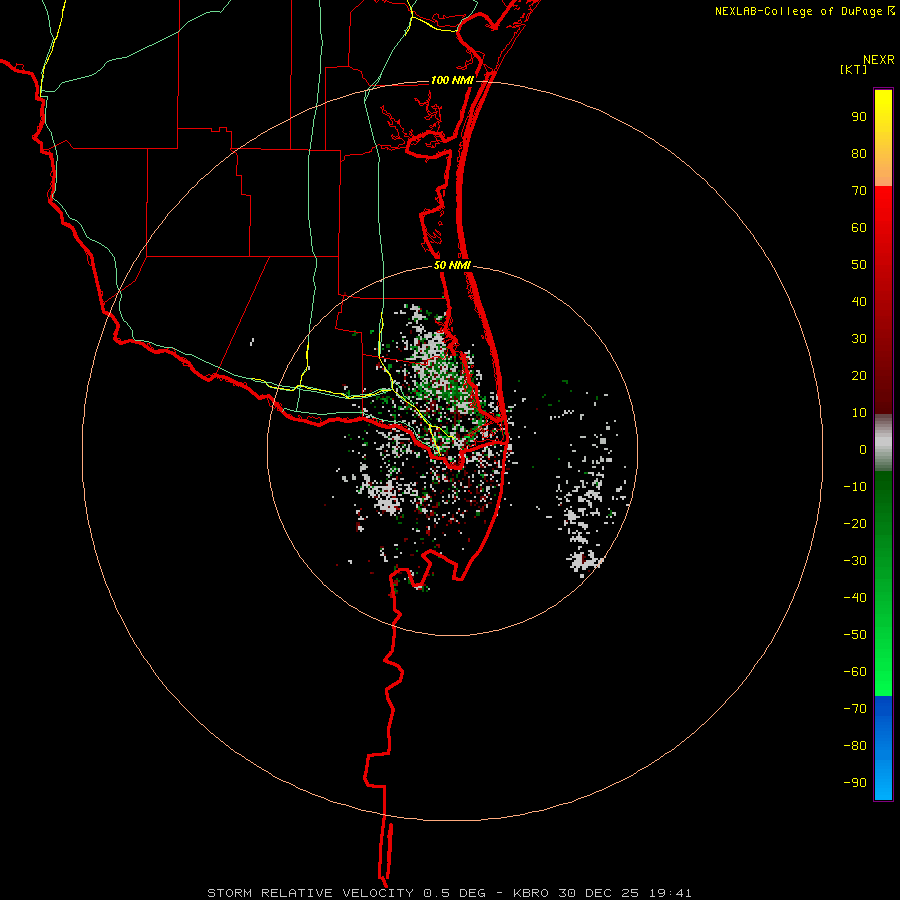Click the -30 scale value
The height and width of the screenshot is (900, 900).
855,561
